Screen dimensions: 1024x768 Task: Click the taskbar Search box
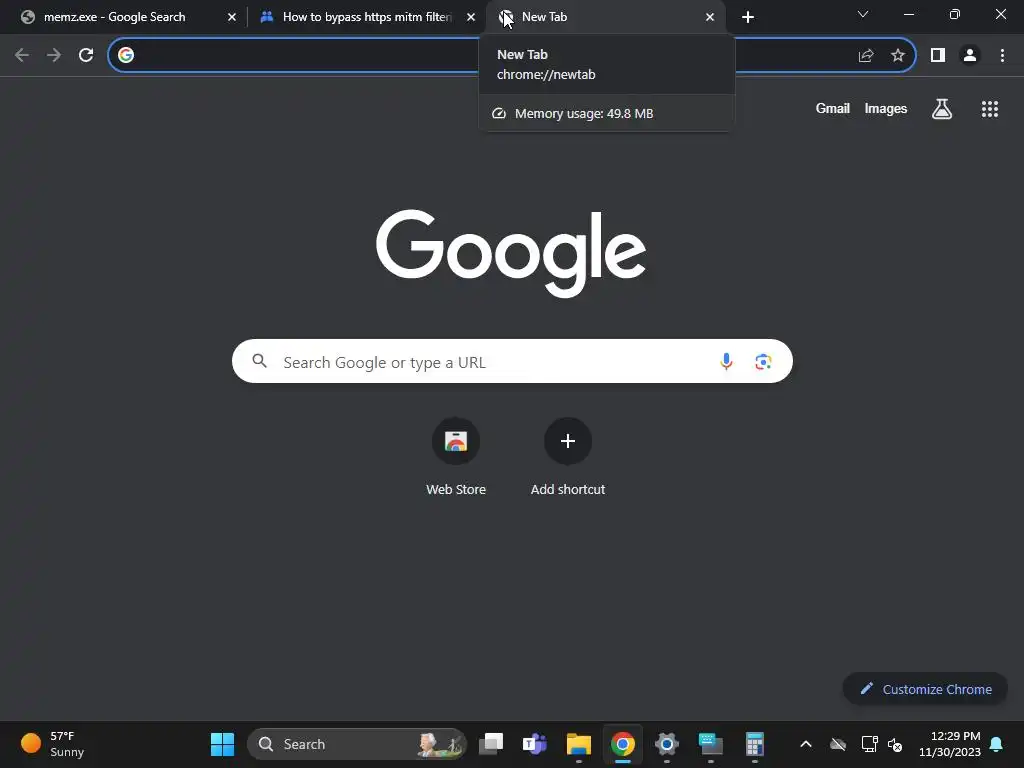pos(356,744)
